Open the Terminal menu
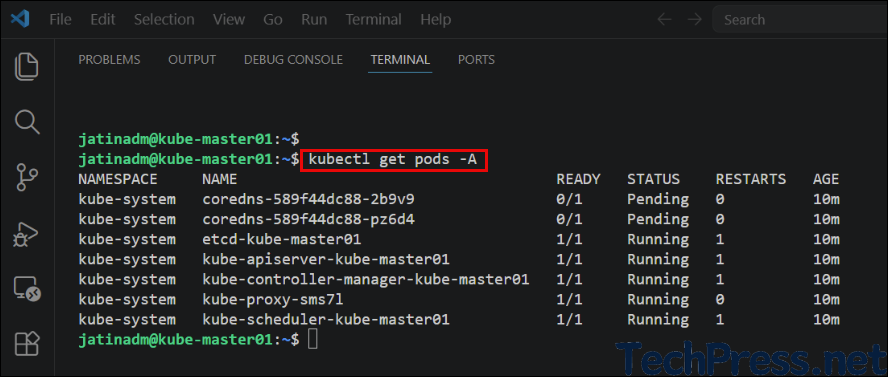888x377 pixels. click(373, 20)
